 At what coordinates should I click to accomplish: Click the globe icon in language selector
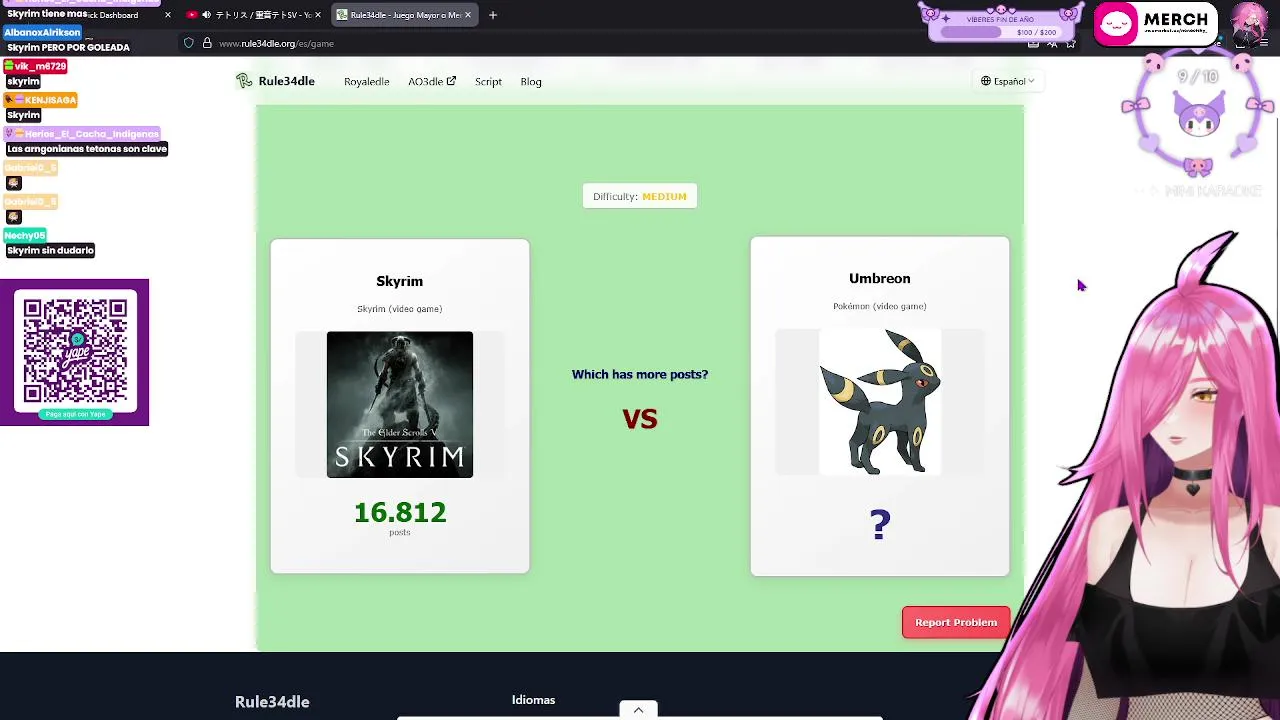coord(986,81)
